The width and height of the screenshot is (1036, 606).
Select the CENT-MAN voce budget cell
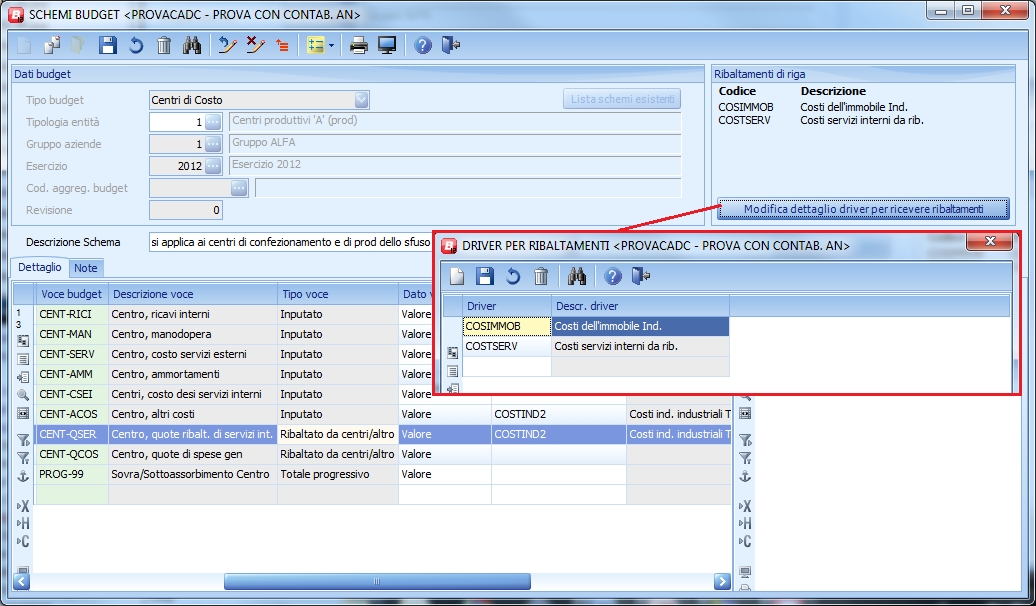click(x=71, y=334)
